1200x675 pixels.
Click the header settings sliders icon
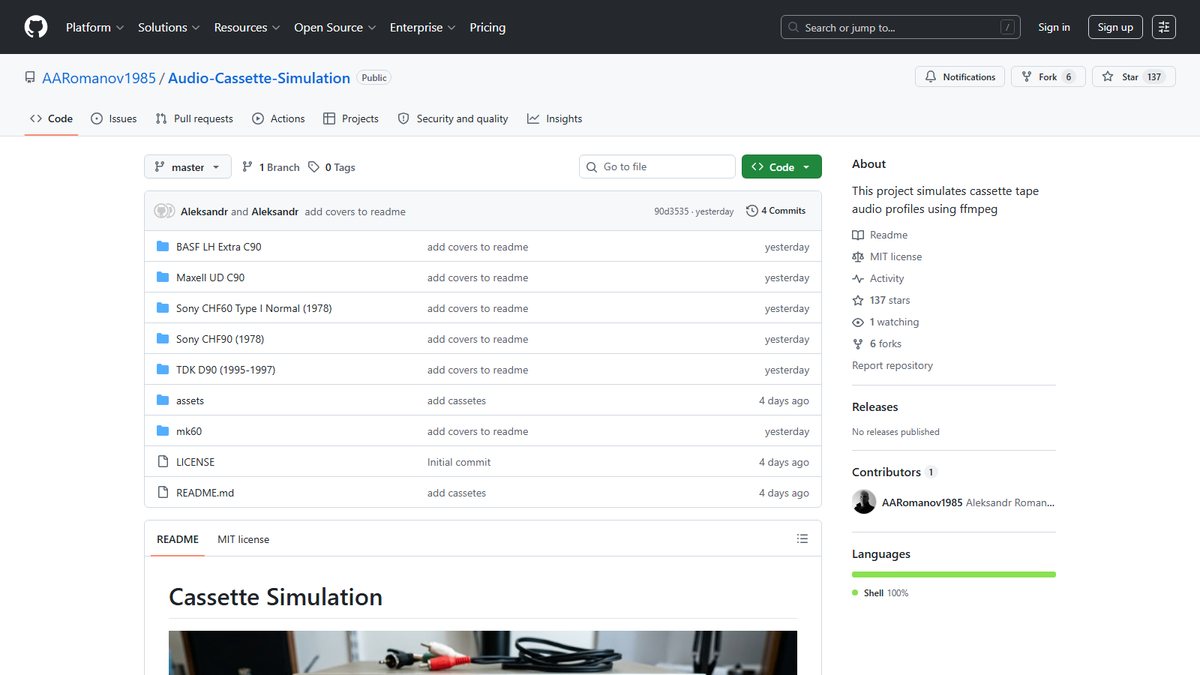click(x=1164, y=27)
